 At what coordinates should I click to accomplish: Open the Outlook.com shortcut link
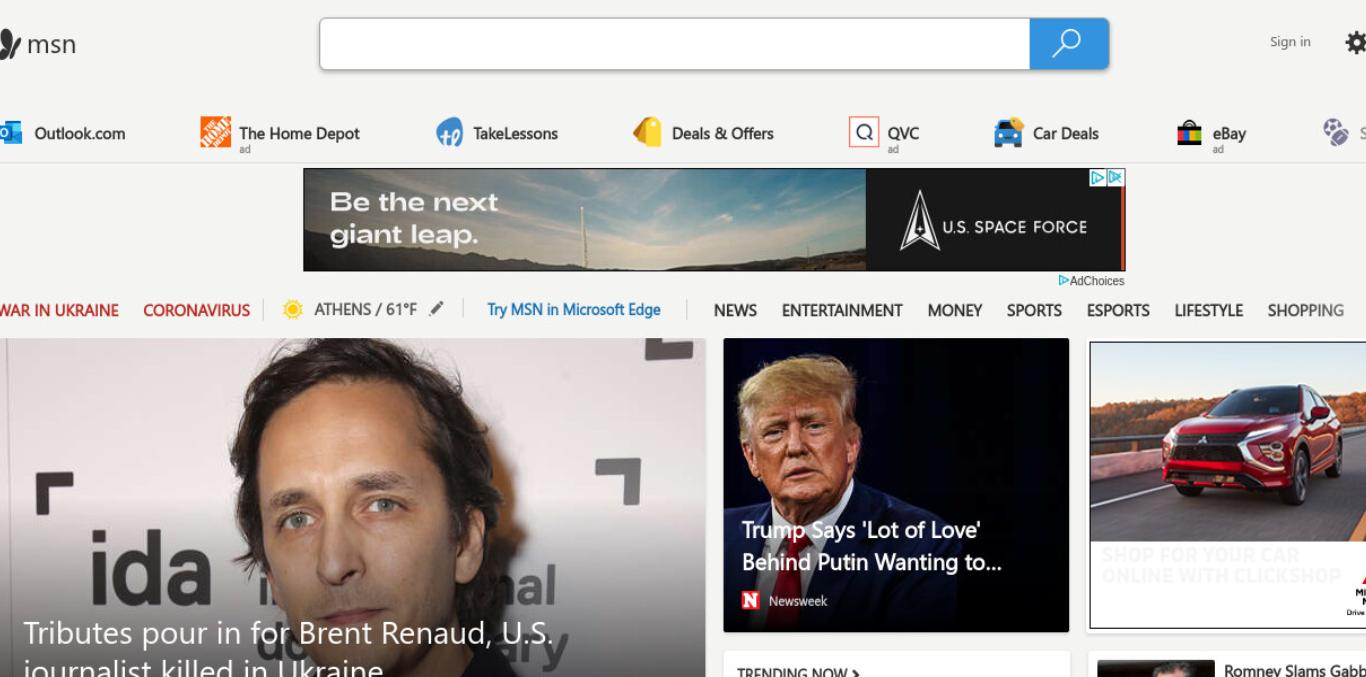(80, 133)
